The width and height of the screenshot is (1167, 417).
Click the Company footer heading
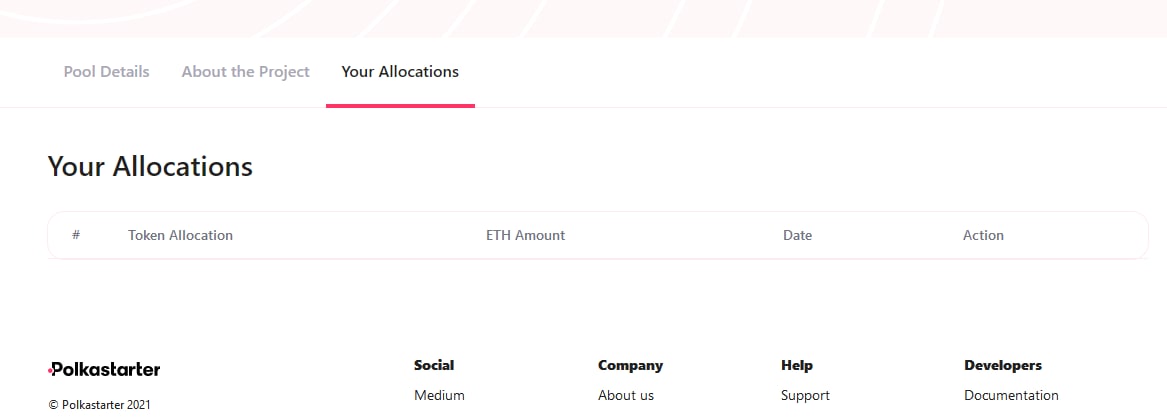[x=630, y=366]
